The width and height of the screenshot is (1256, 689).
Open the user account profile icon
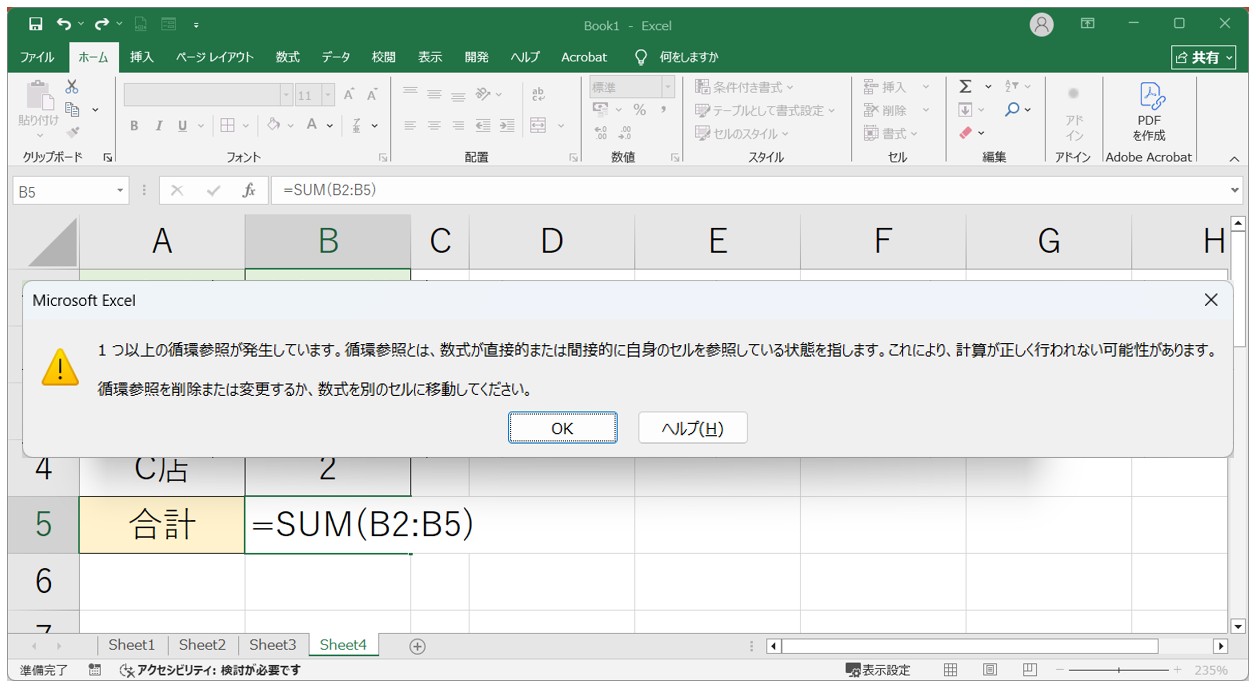pos(1042,25)
